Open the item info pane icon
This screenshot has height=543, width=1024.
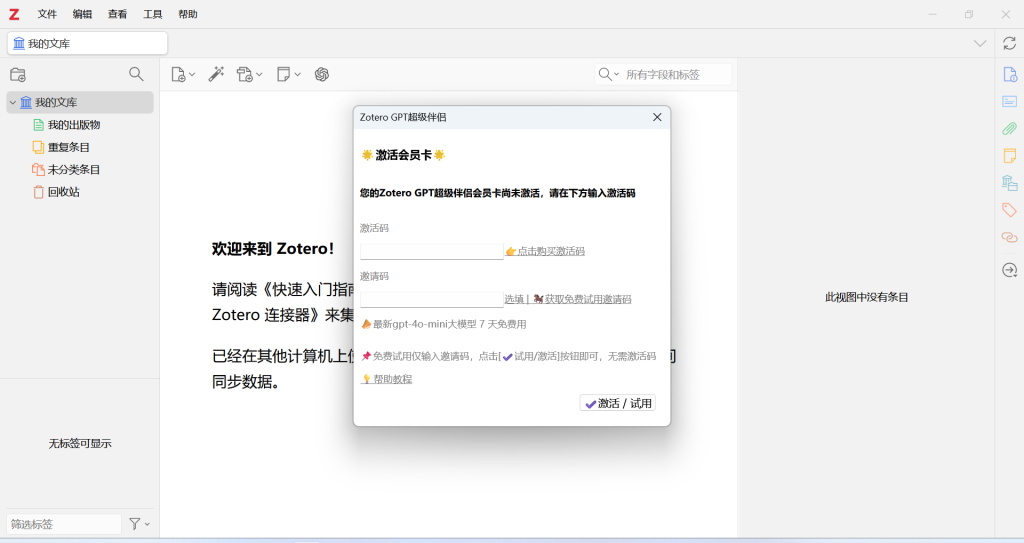click(x=1010, y=74)
